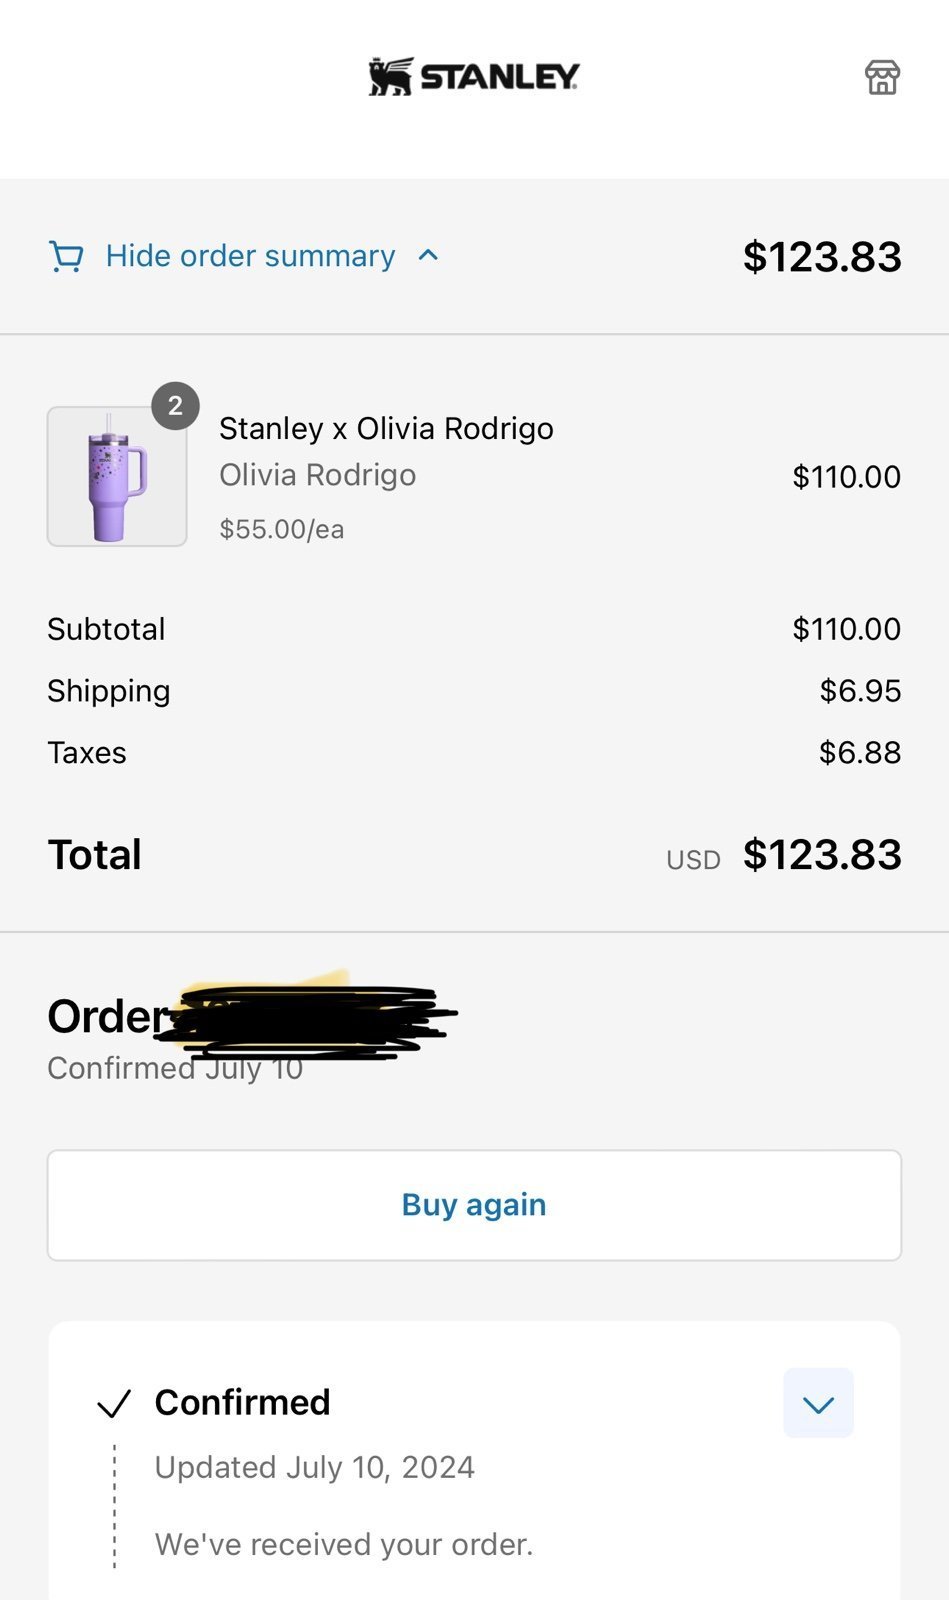Screen dimensions: 949x1600
Task: Click the header total $123.83
Action: pos(822,257)
